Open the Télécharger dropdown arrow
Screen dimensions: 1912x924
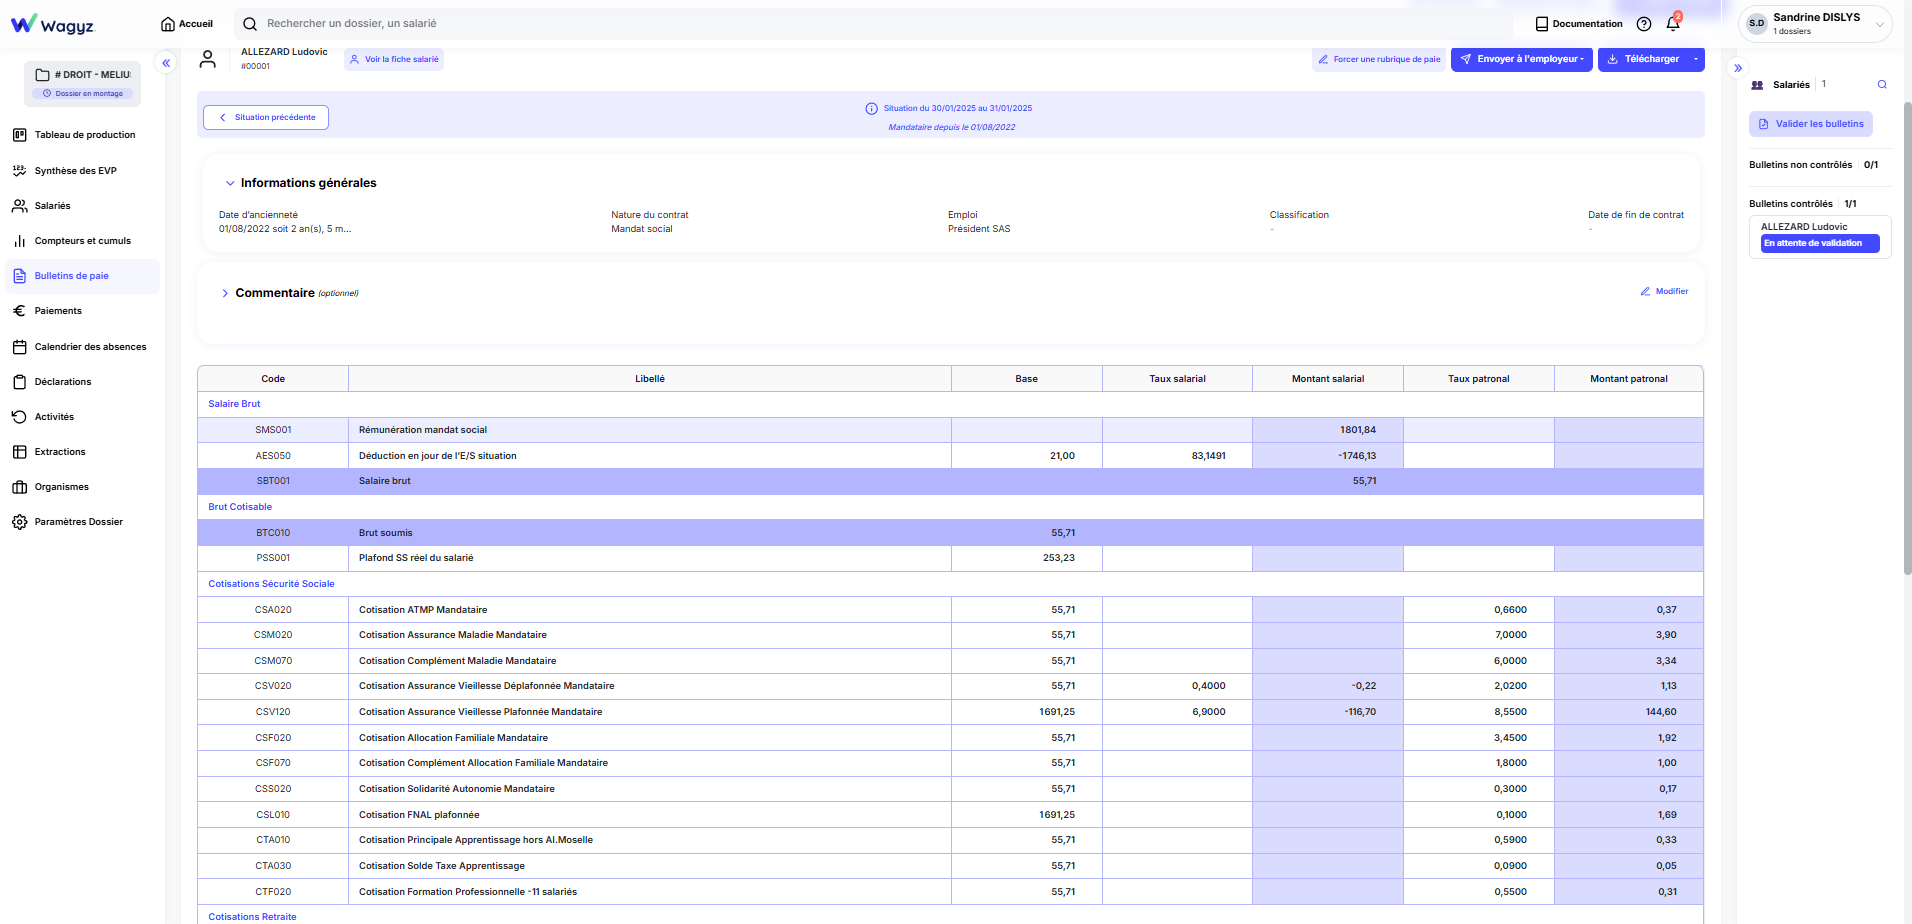[x=1696, y=59]
